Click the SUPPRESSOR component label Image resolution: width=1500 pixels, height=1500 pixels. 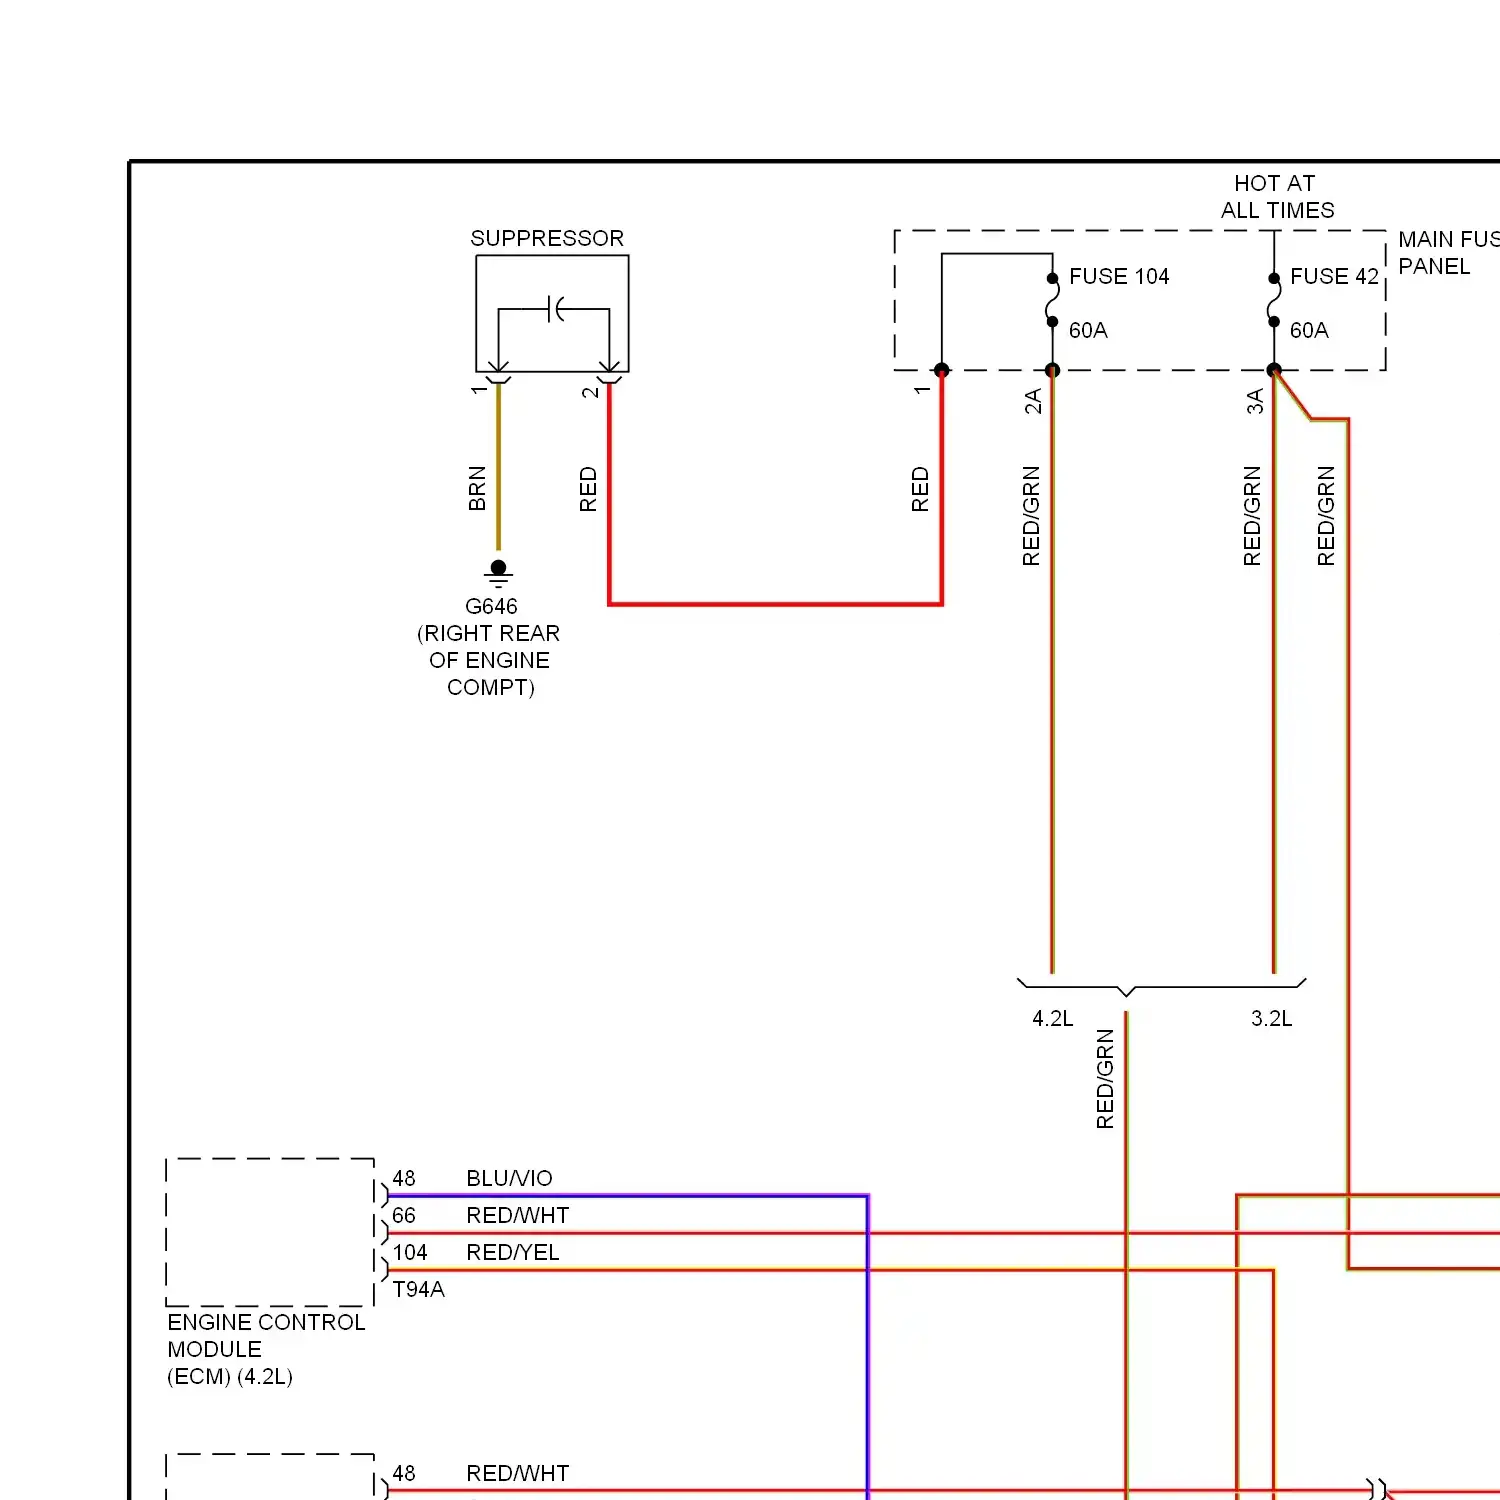click(x=547, y=238)
